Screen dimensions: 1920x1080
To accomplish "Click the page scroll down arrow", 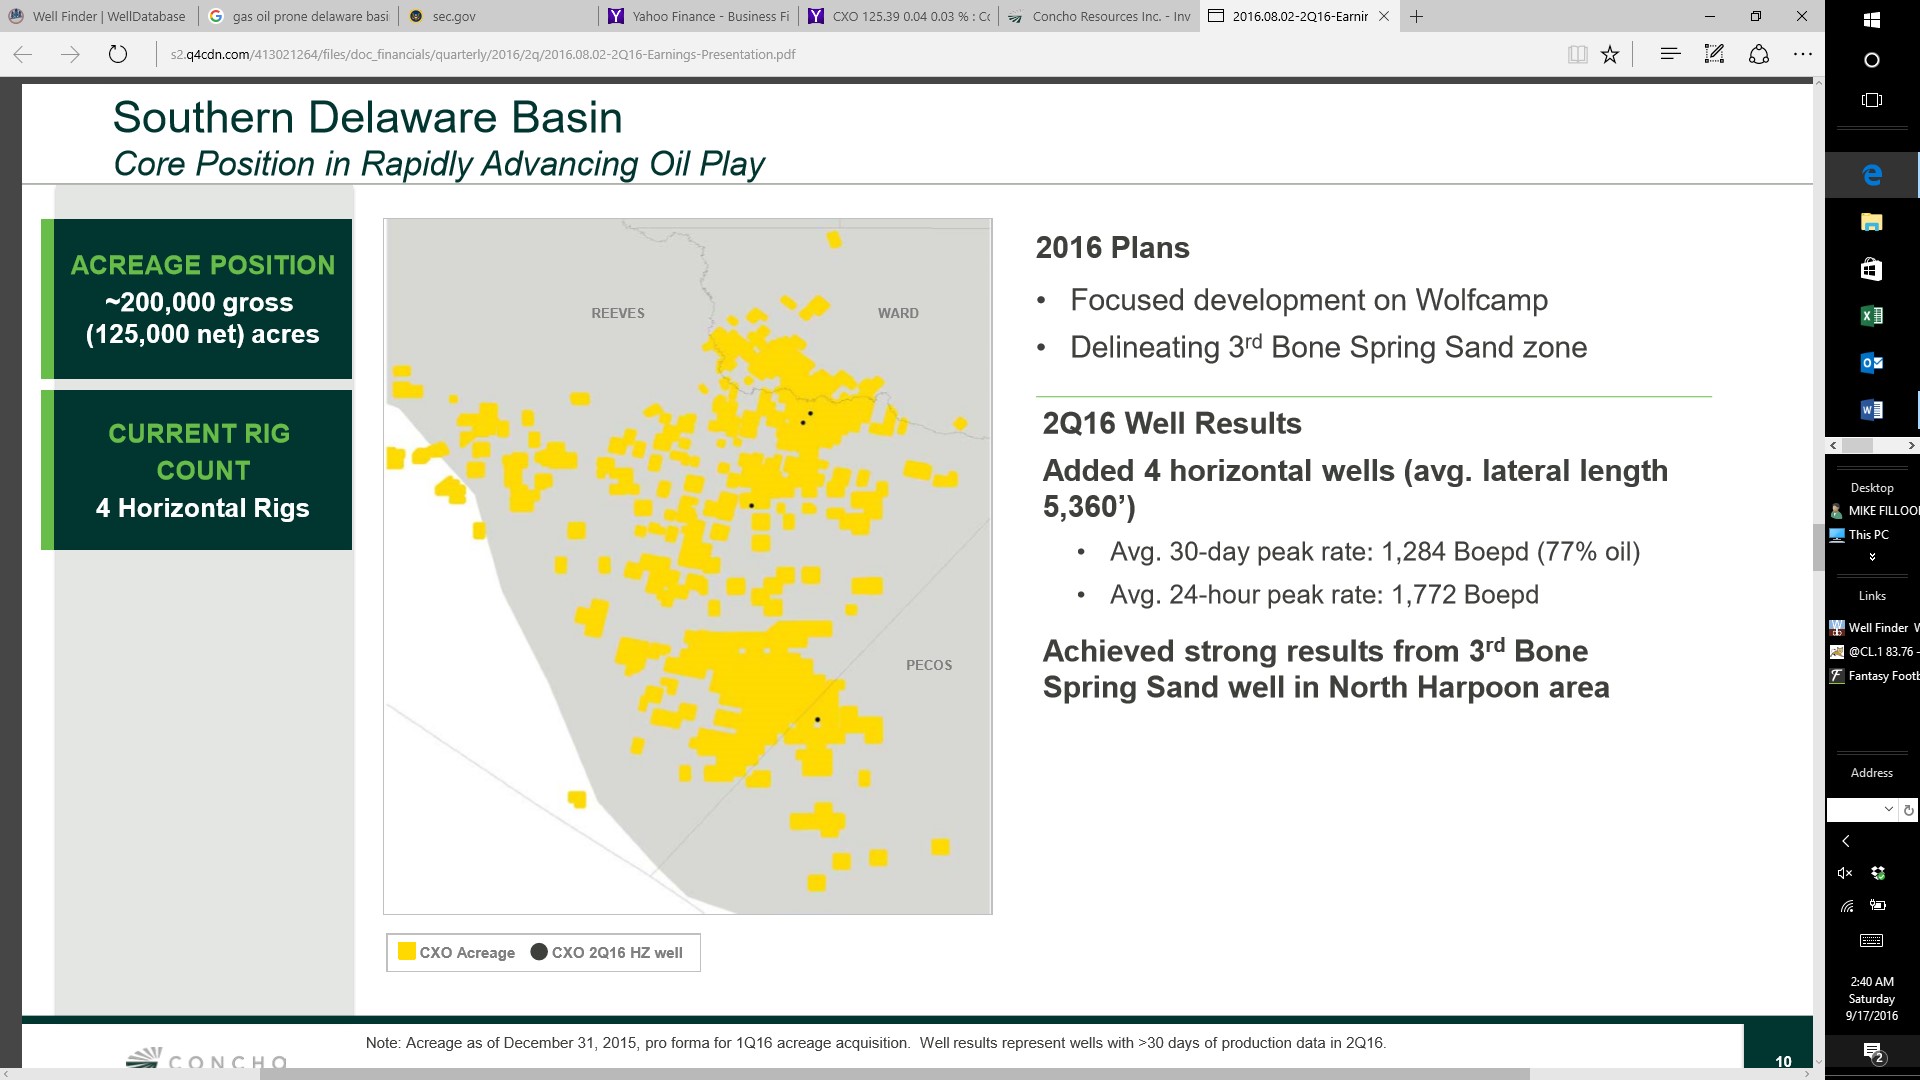I will click(x=1818, y=1062).
